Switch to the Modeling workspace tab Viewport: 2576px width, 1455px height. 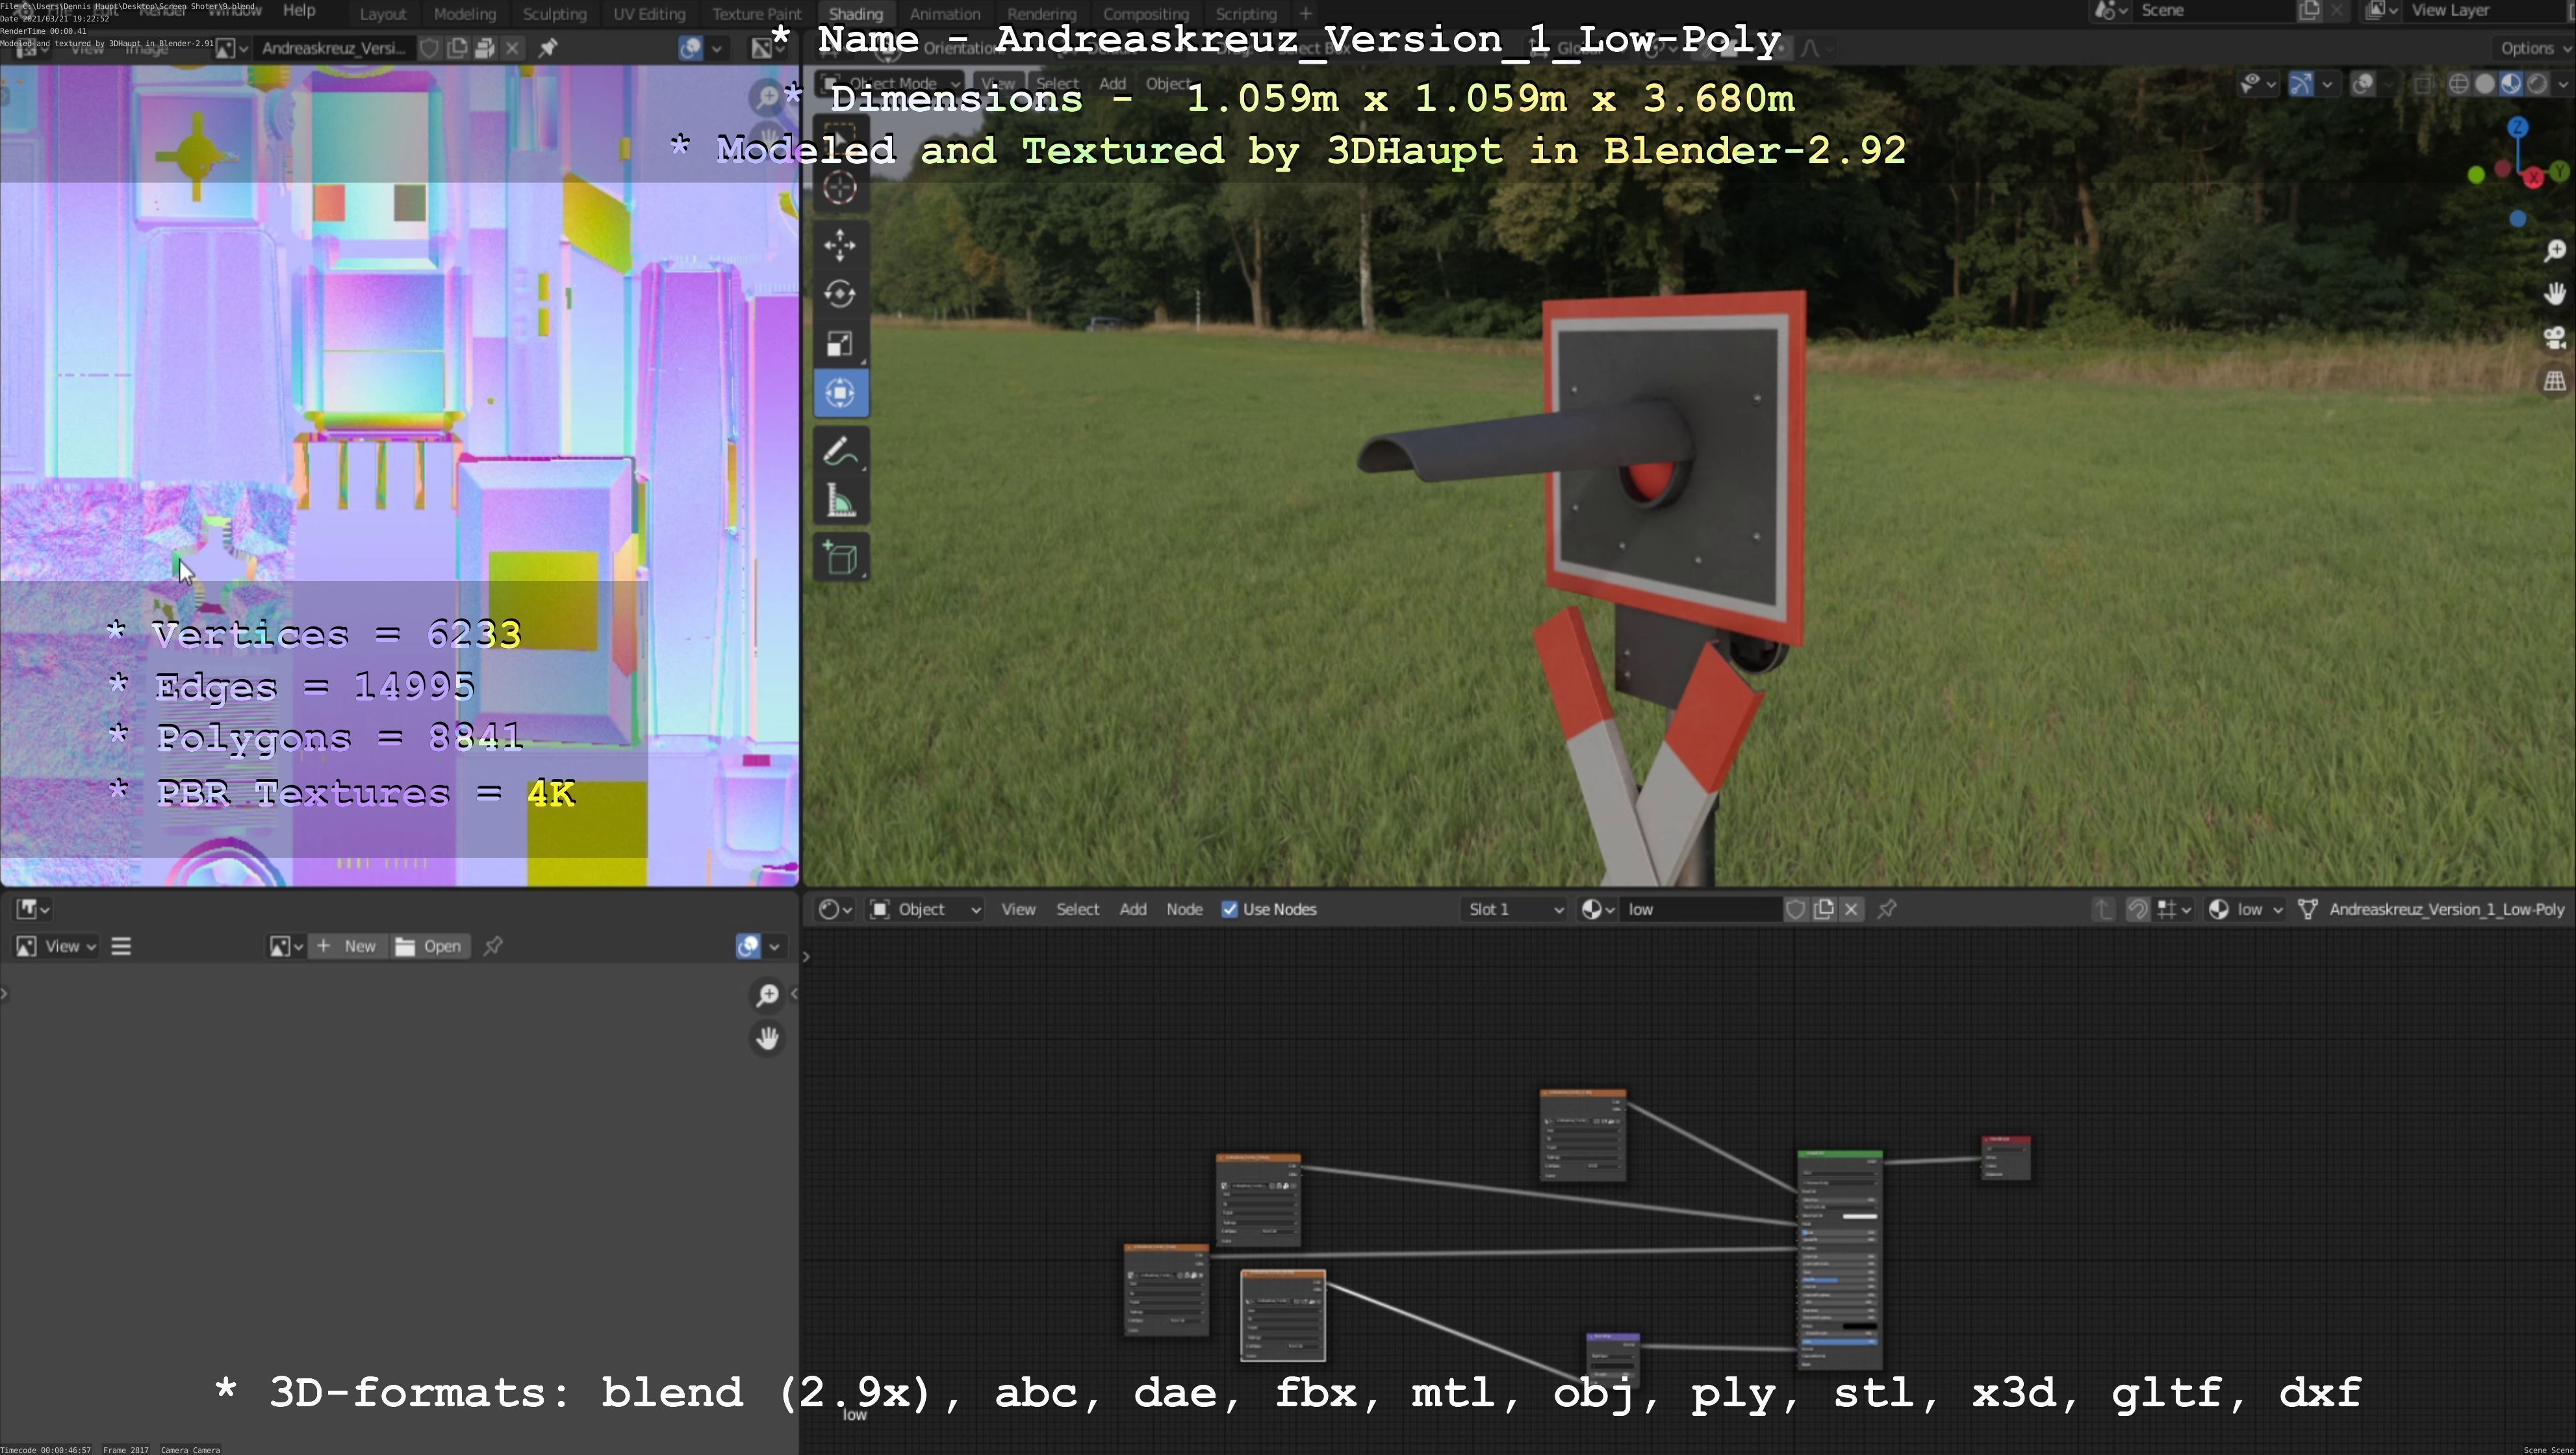point(465,14)
